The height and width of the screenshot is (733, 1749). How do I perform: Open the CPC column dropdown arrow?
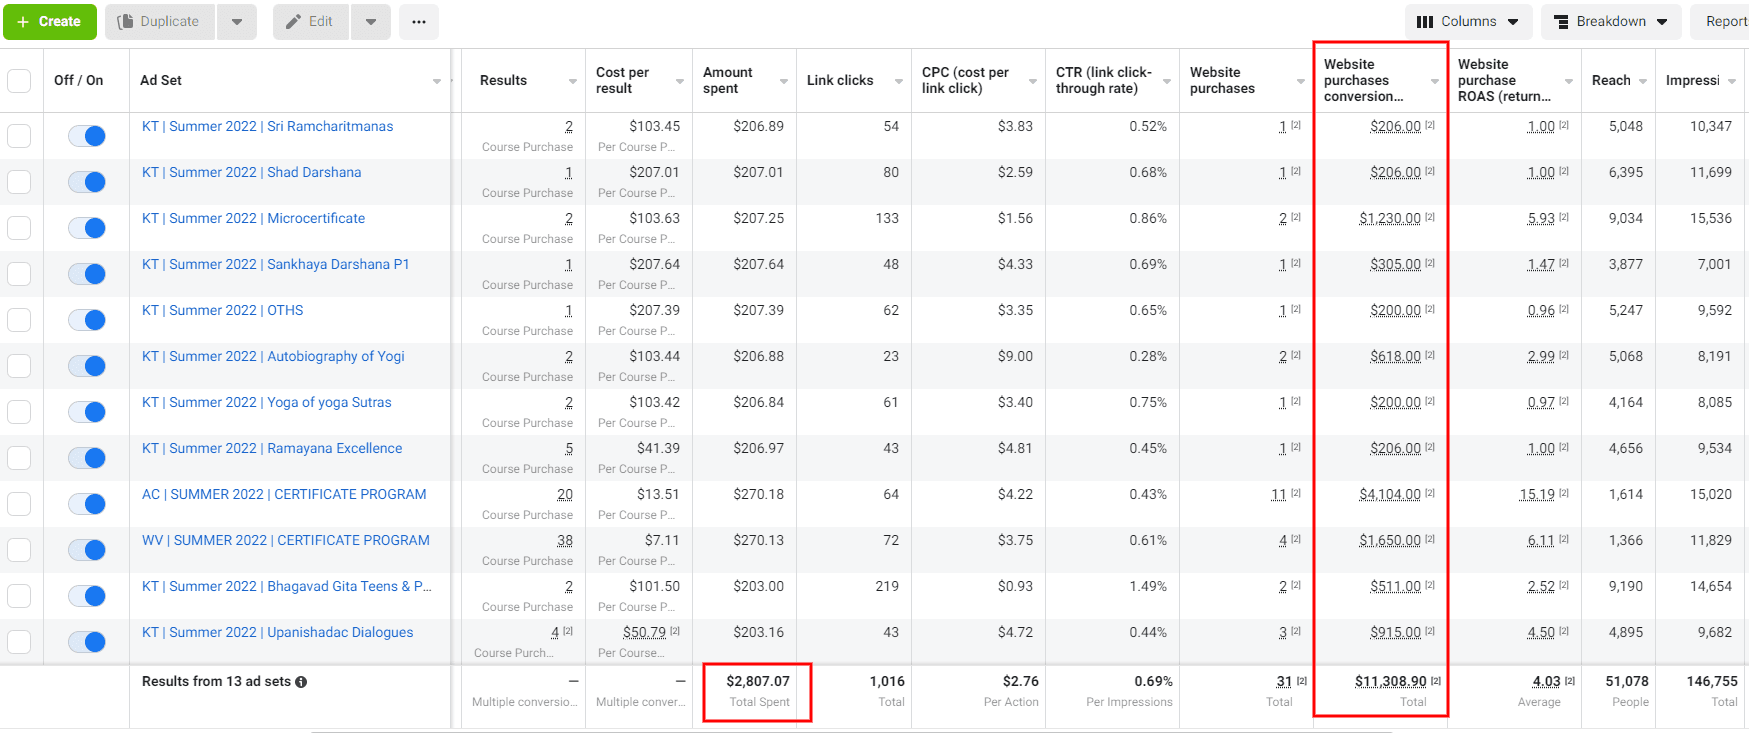(1033, 81)
